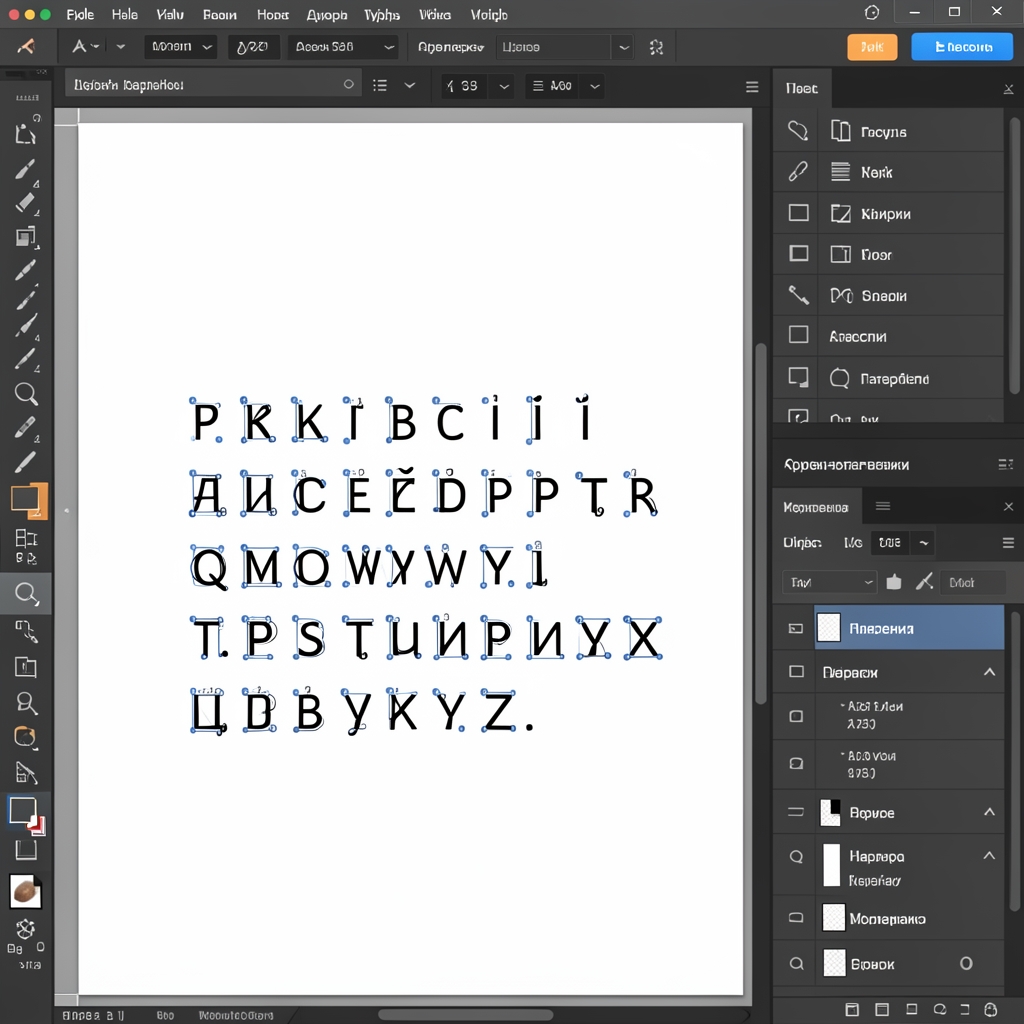
Task: Click the orange color swatch in left toolbar
Action: click(x=29, y=501)
